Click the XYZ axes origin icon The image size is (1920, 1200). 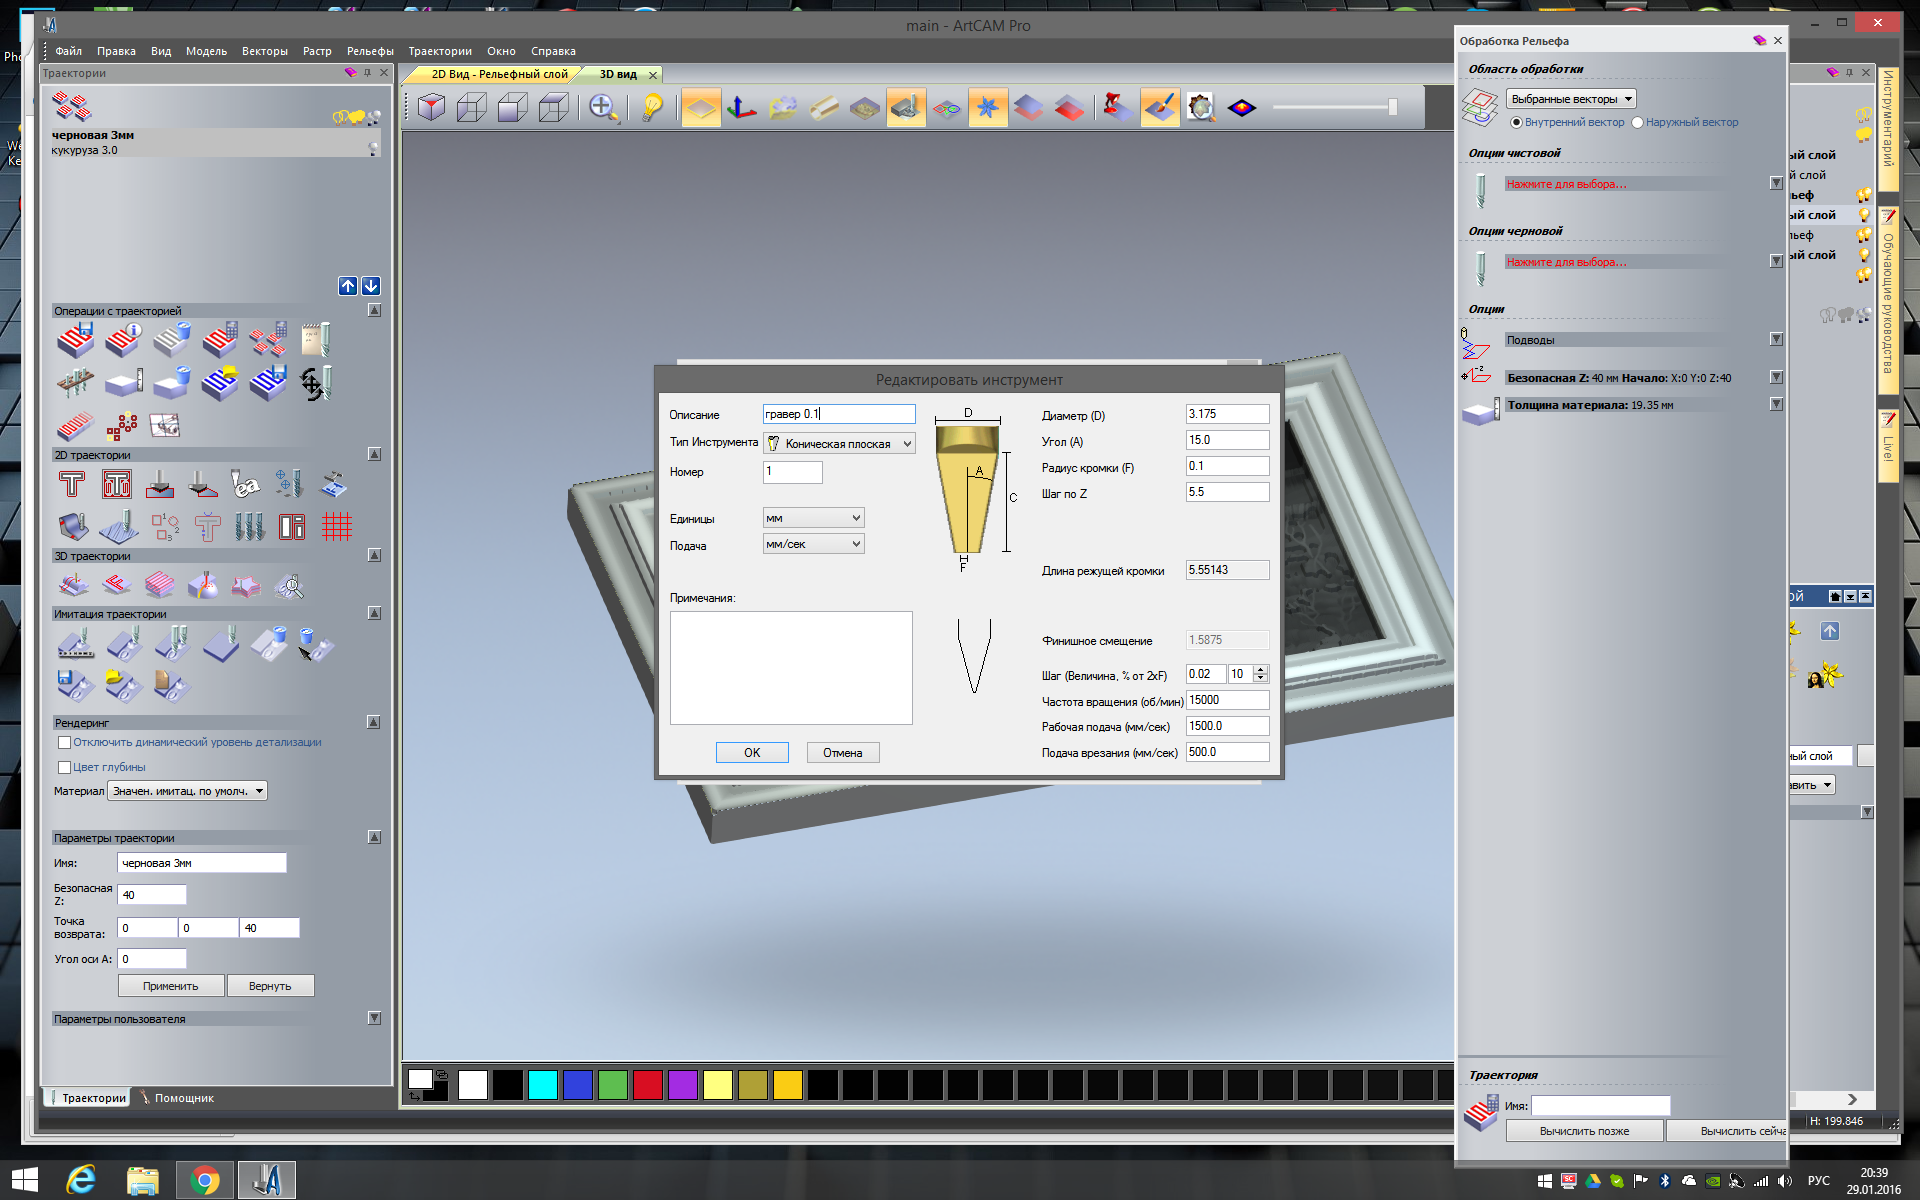(x=741, y=108)
